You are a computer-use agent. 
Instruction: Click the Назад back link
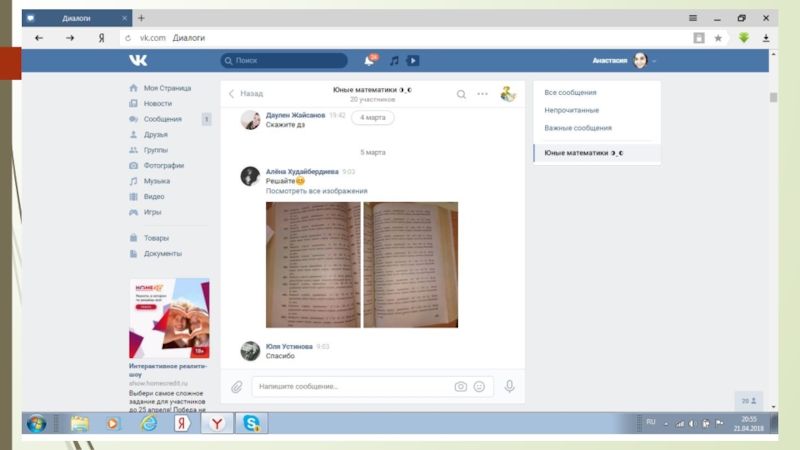point(246,94)
